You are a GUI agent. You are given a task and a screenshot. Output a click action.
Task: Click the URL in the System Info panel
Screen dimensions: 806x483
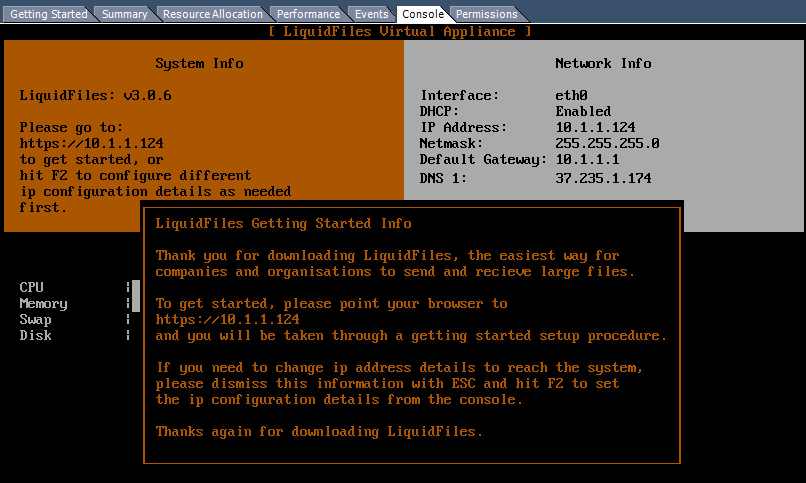91,143
